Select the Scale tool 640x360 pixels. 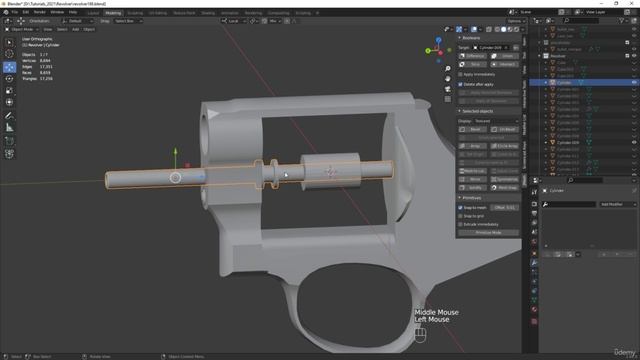(x=9, y=91)
